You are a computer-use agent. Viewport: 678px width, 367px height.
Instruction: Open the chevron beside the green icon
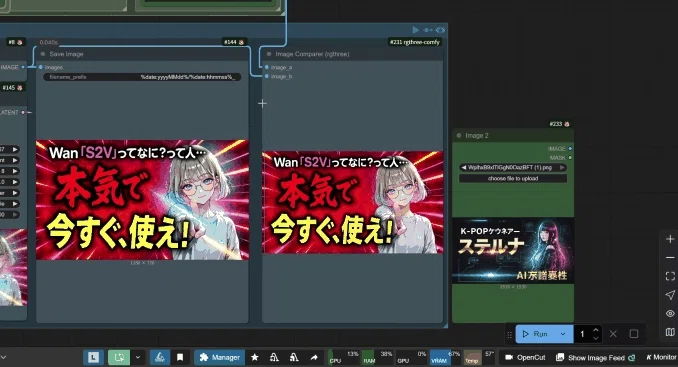click(x=138, y=357)
